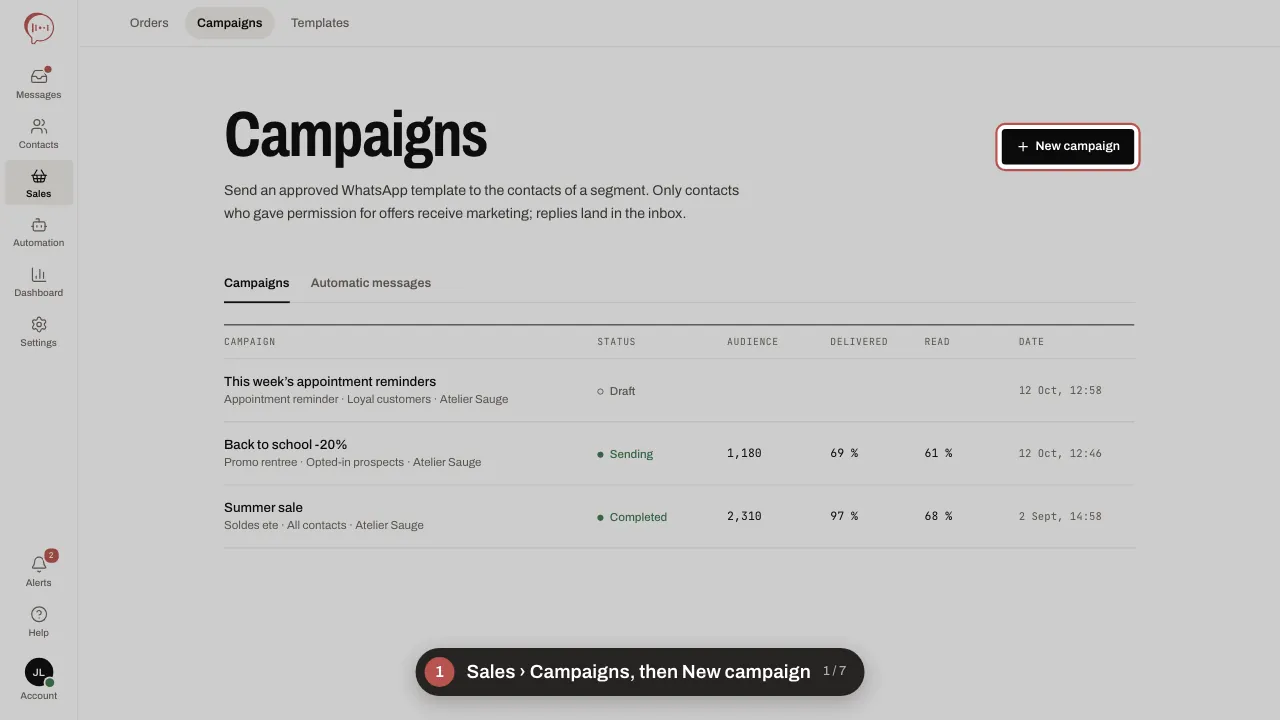Viewport: 1280px width, 720px height.
Task: Click the date 12 Oct, 12:58
Action: (x=1060, y=390)
